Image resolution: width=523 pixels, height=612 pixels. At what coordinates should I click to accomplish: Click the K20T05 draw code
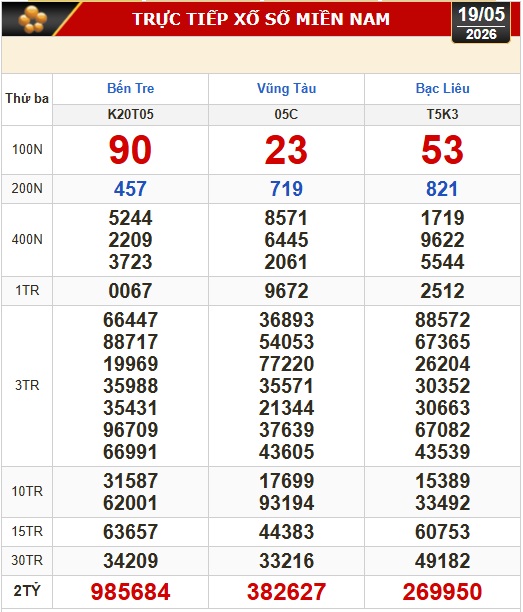130,114
